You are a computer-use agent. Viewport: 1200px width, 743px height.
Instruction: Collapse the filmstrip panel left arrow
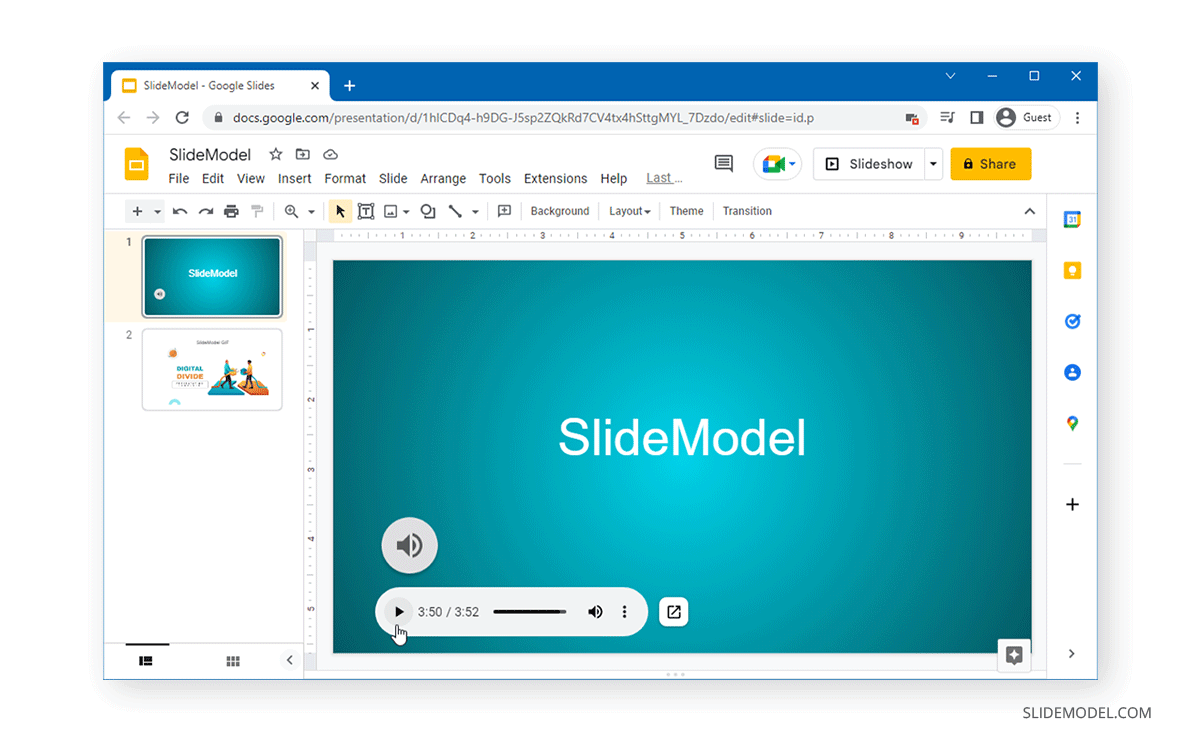pyautogui.click(x=290, y=660)
